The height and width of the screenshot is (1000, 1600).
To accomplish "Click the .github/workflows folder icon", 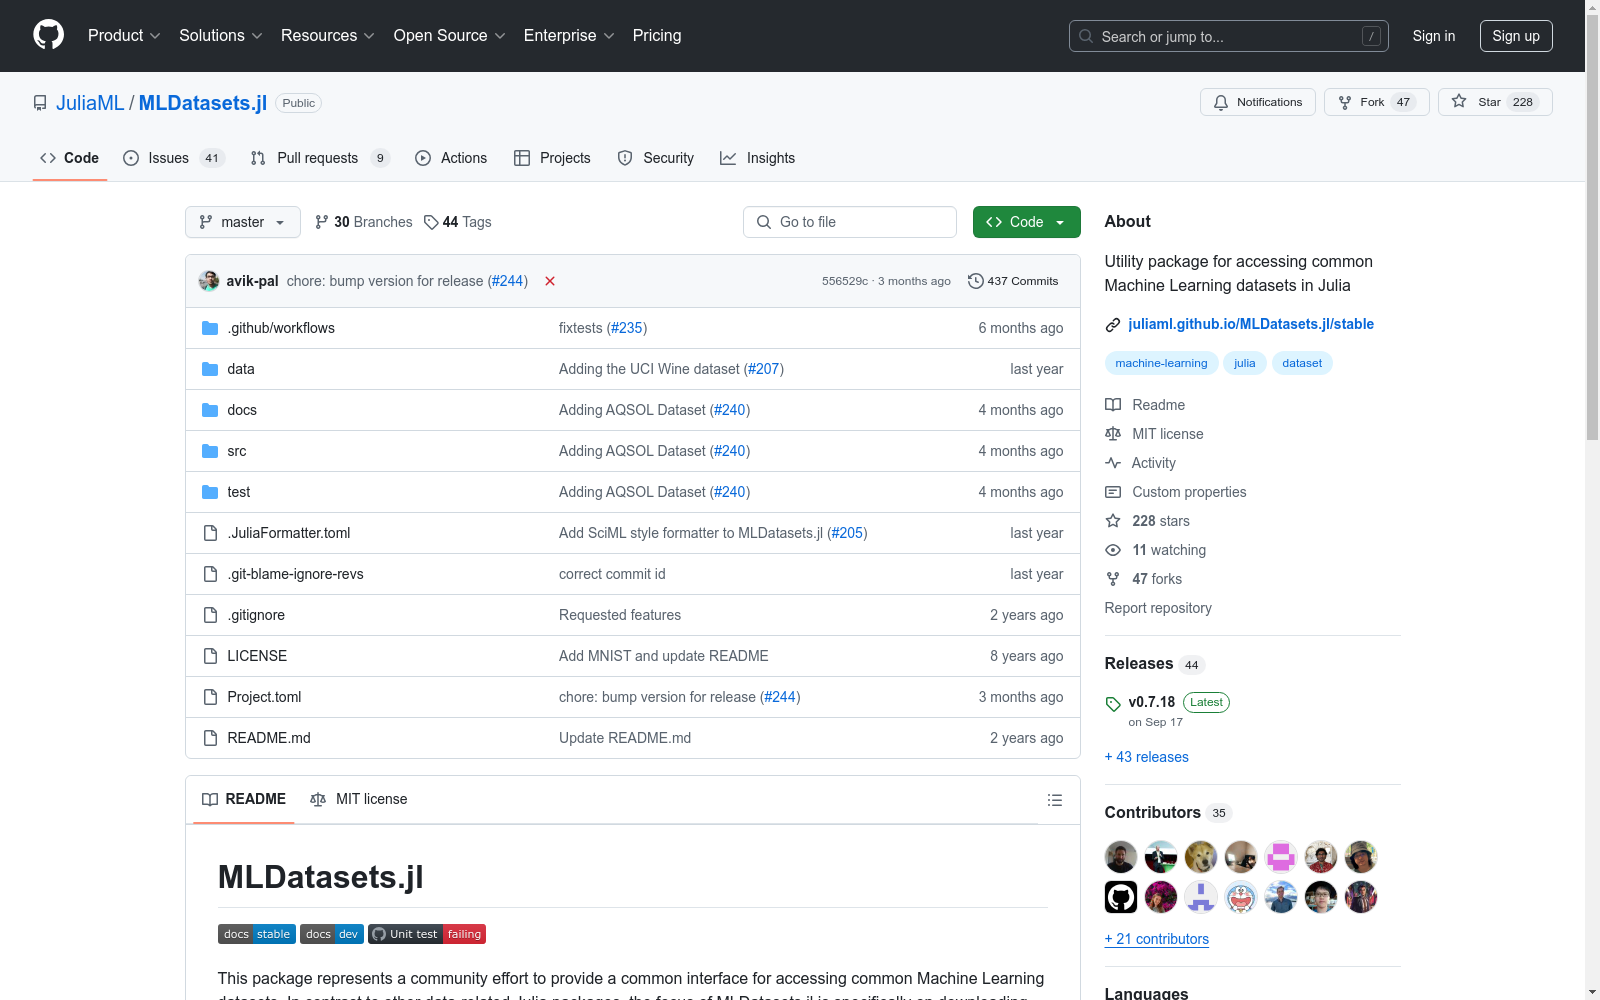I will [210, 328].
